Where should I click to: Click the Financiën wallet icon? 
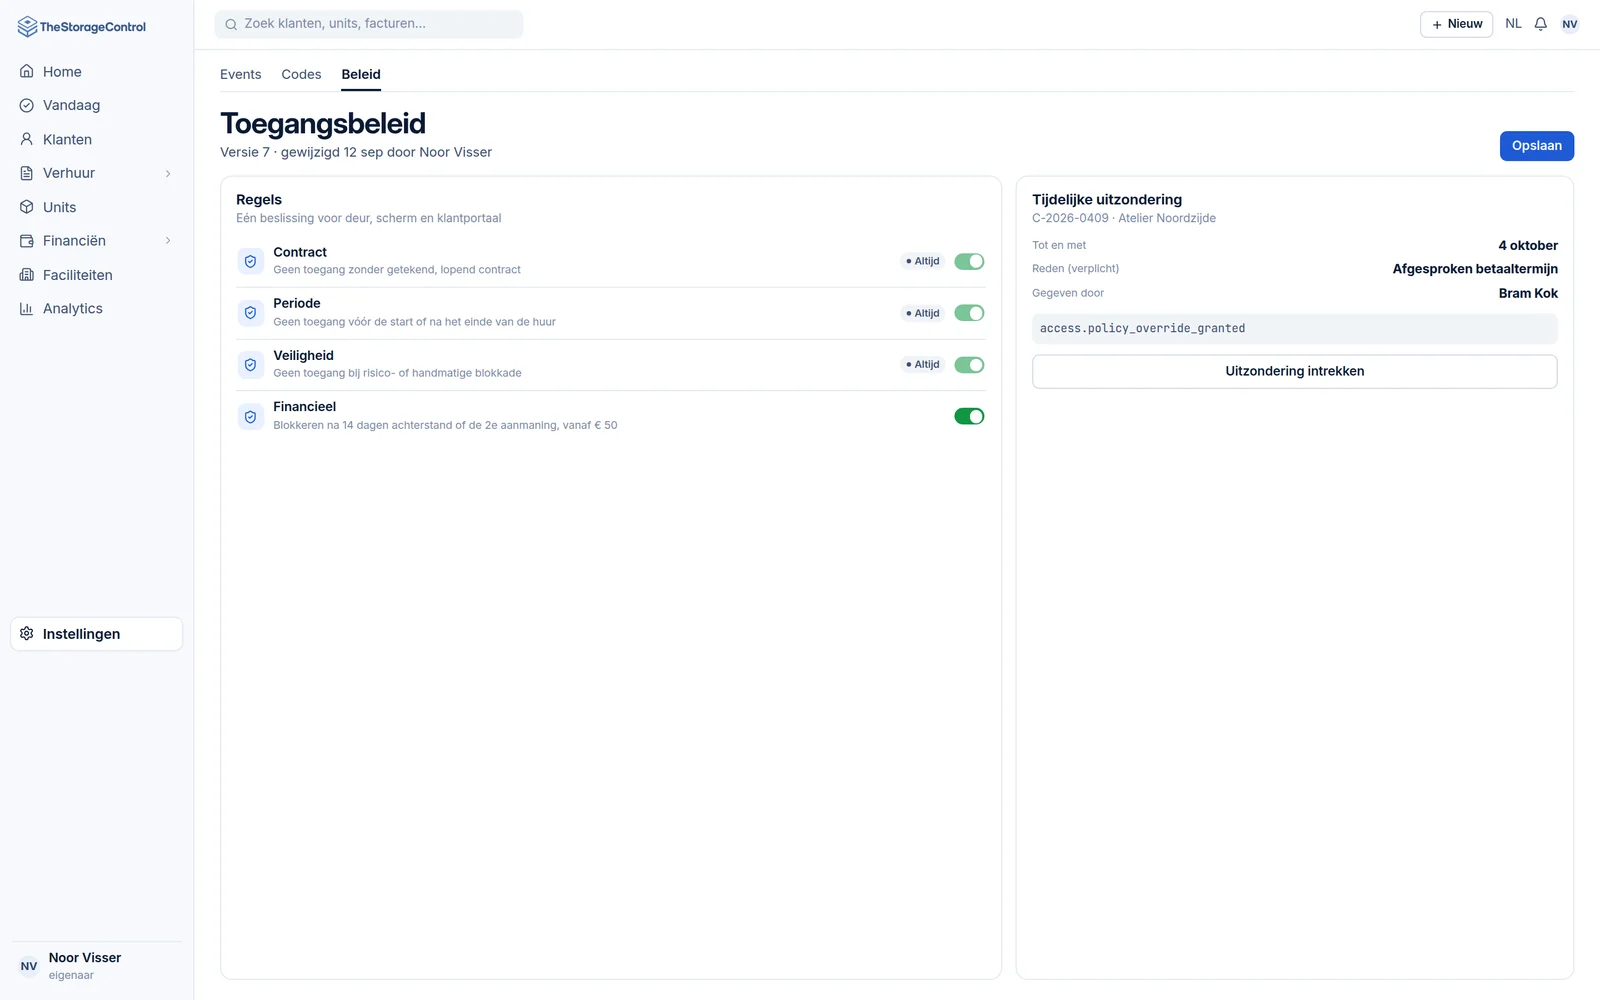pyautogui.click(x=27, y=241)
